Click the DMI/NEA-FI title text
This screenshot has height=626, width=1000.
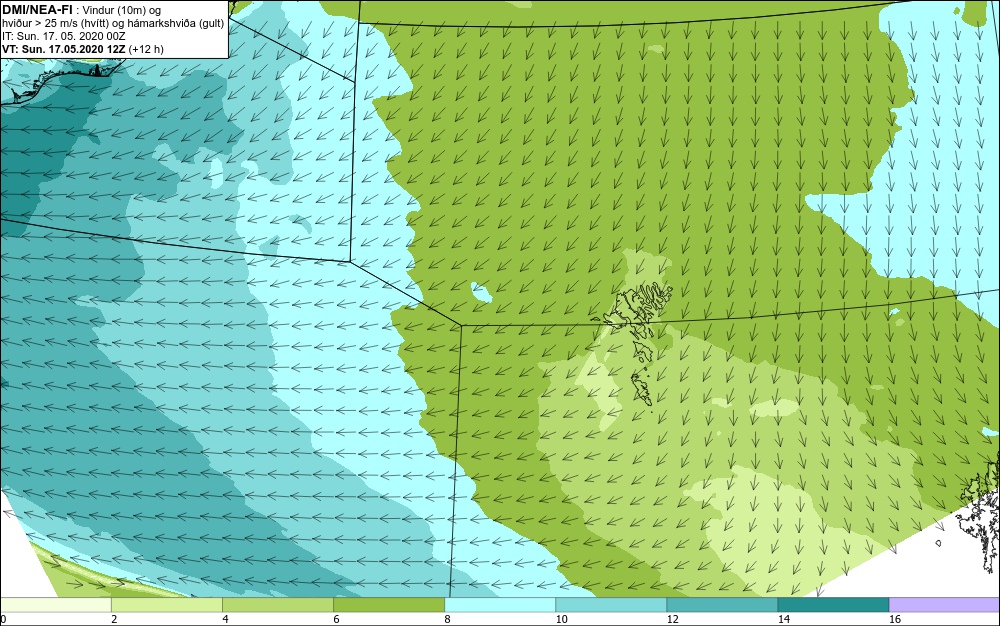pyautogui.click(x=38, y=9)
